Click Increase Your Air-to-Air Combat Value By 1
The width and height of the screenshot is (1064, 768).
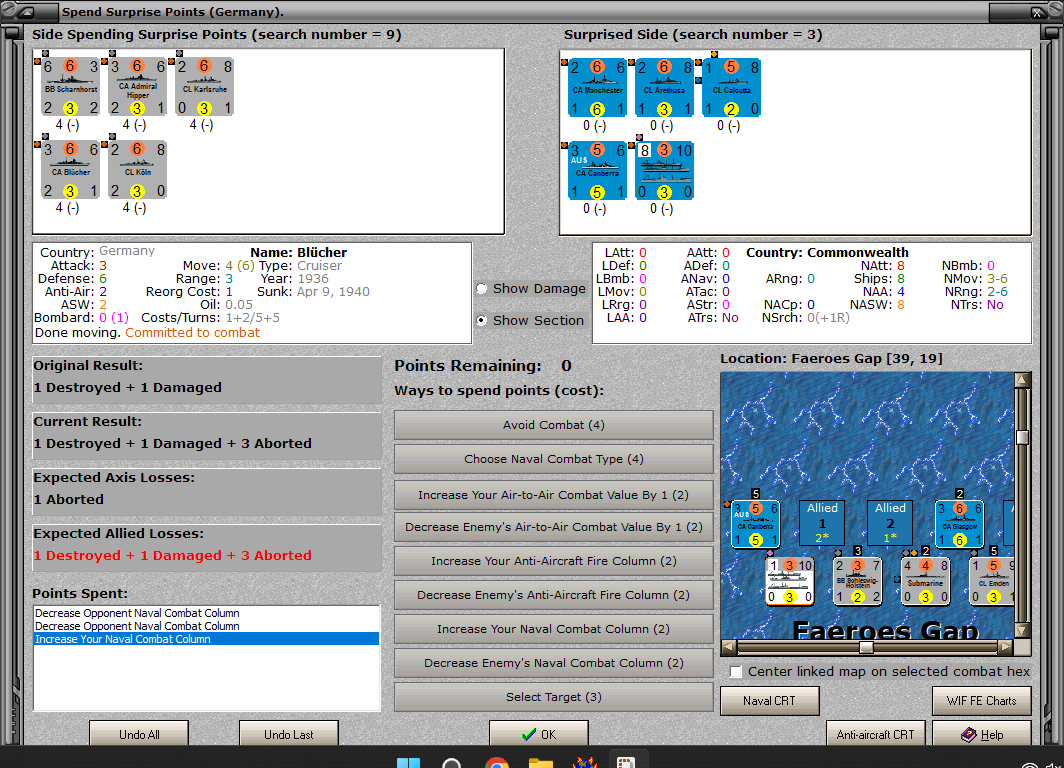pyautogui.click(x=554, y=495)
